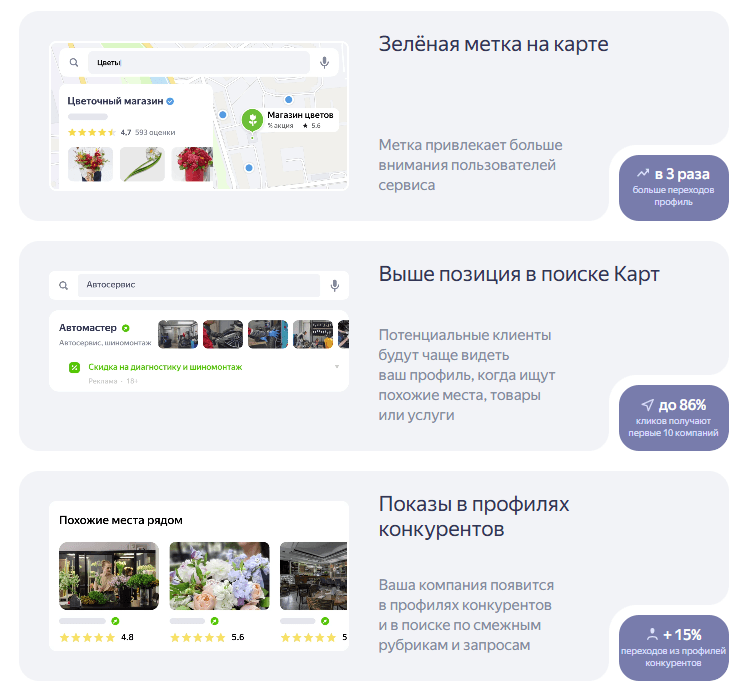Viewport: 747px width, 698px height.
Task: Open the pastel bouquet photo rated 5.6
Action: [220, 576]
